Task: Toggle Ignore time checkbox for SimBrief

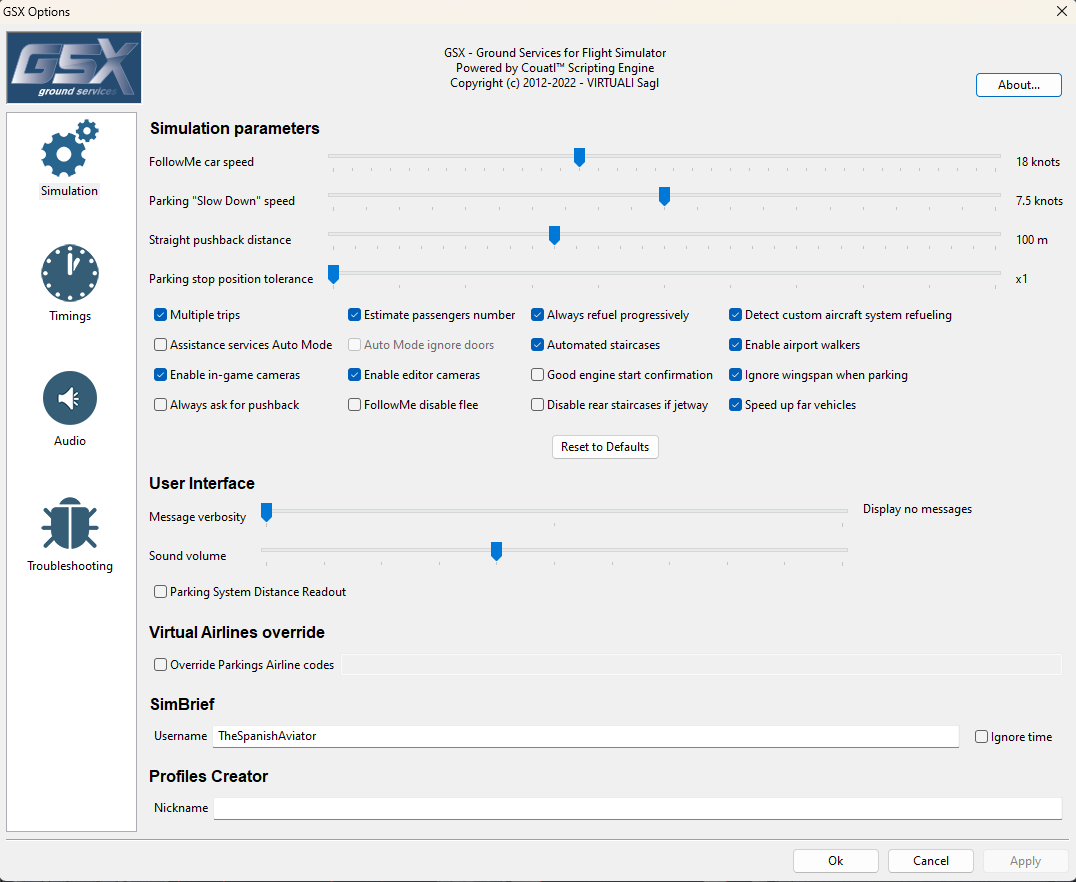Action: [982, 737]
